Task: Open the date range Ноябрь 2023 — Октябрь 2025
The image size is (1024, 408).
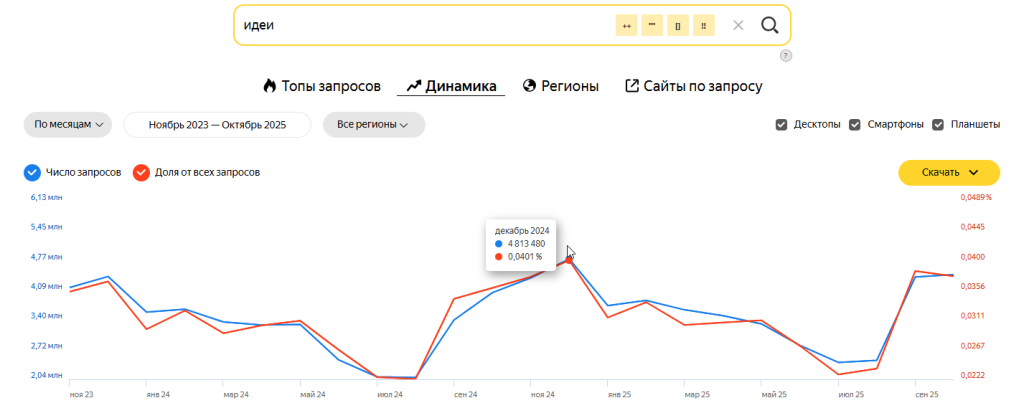Action: tap(217, 125)
